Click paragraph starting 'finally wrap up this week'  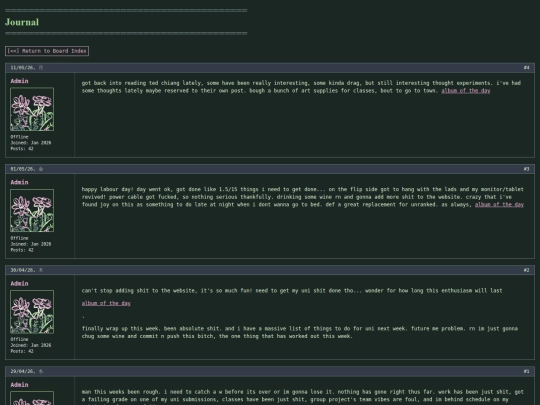click(x=300, y=332)
